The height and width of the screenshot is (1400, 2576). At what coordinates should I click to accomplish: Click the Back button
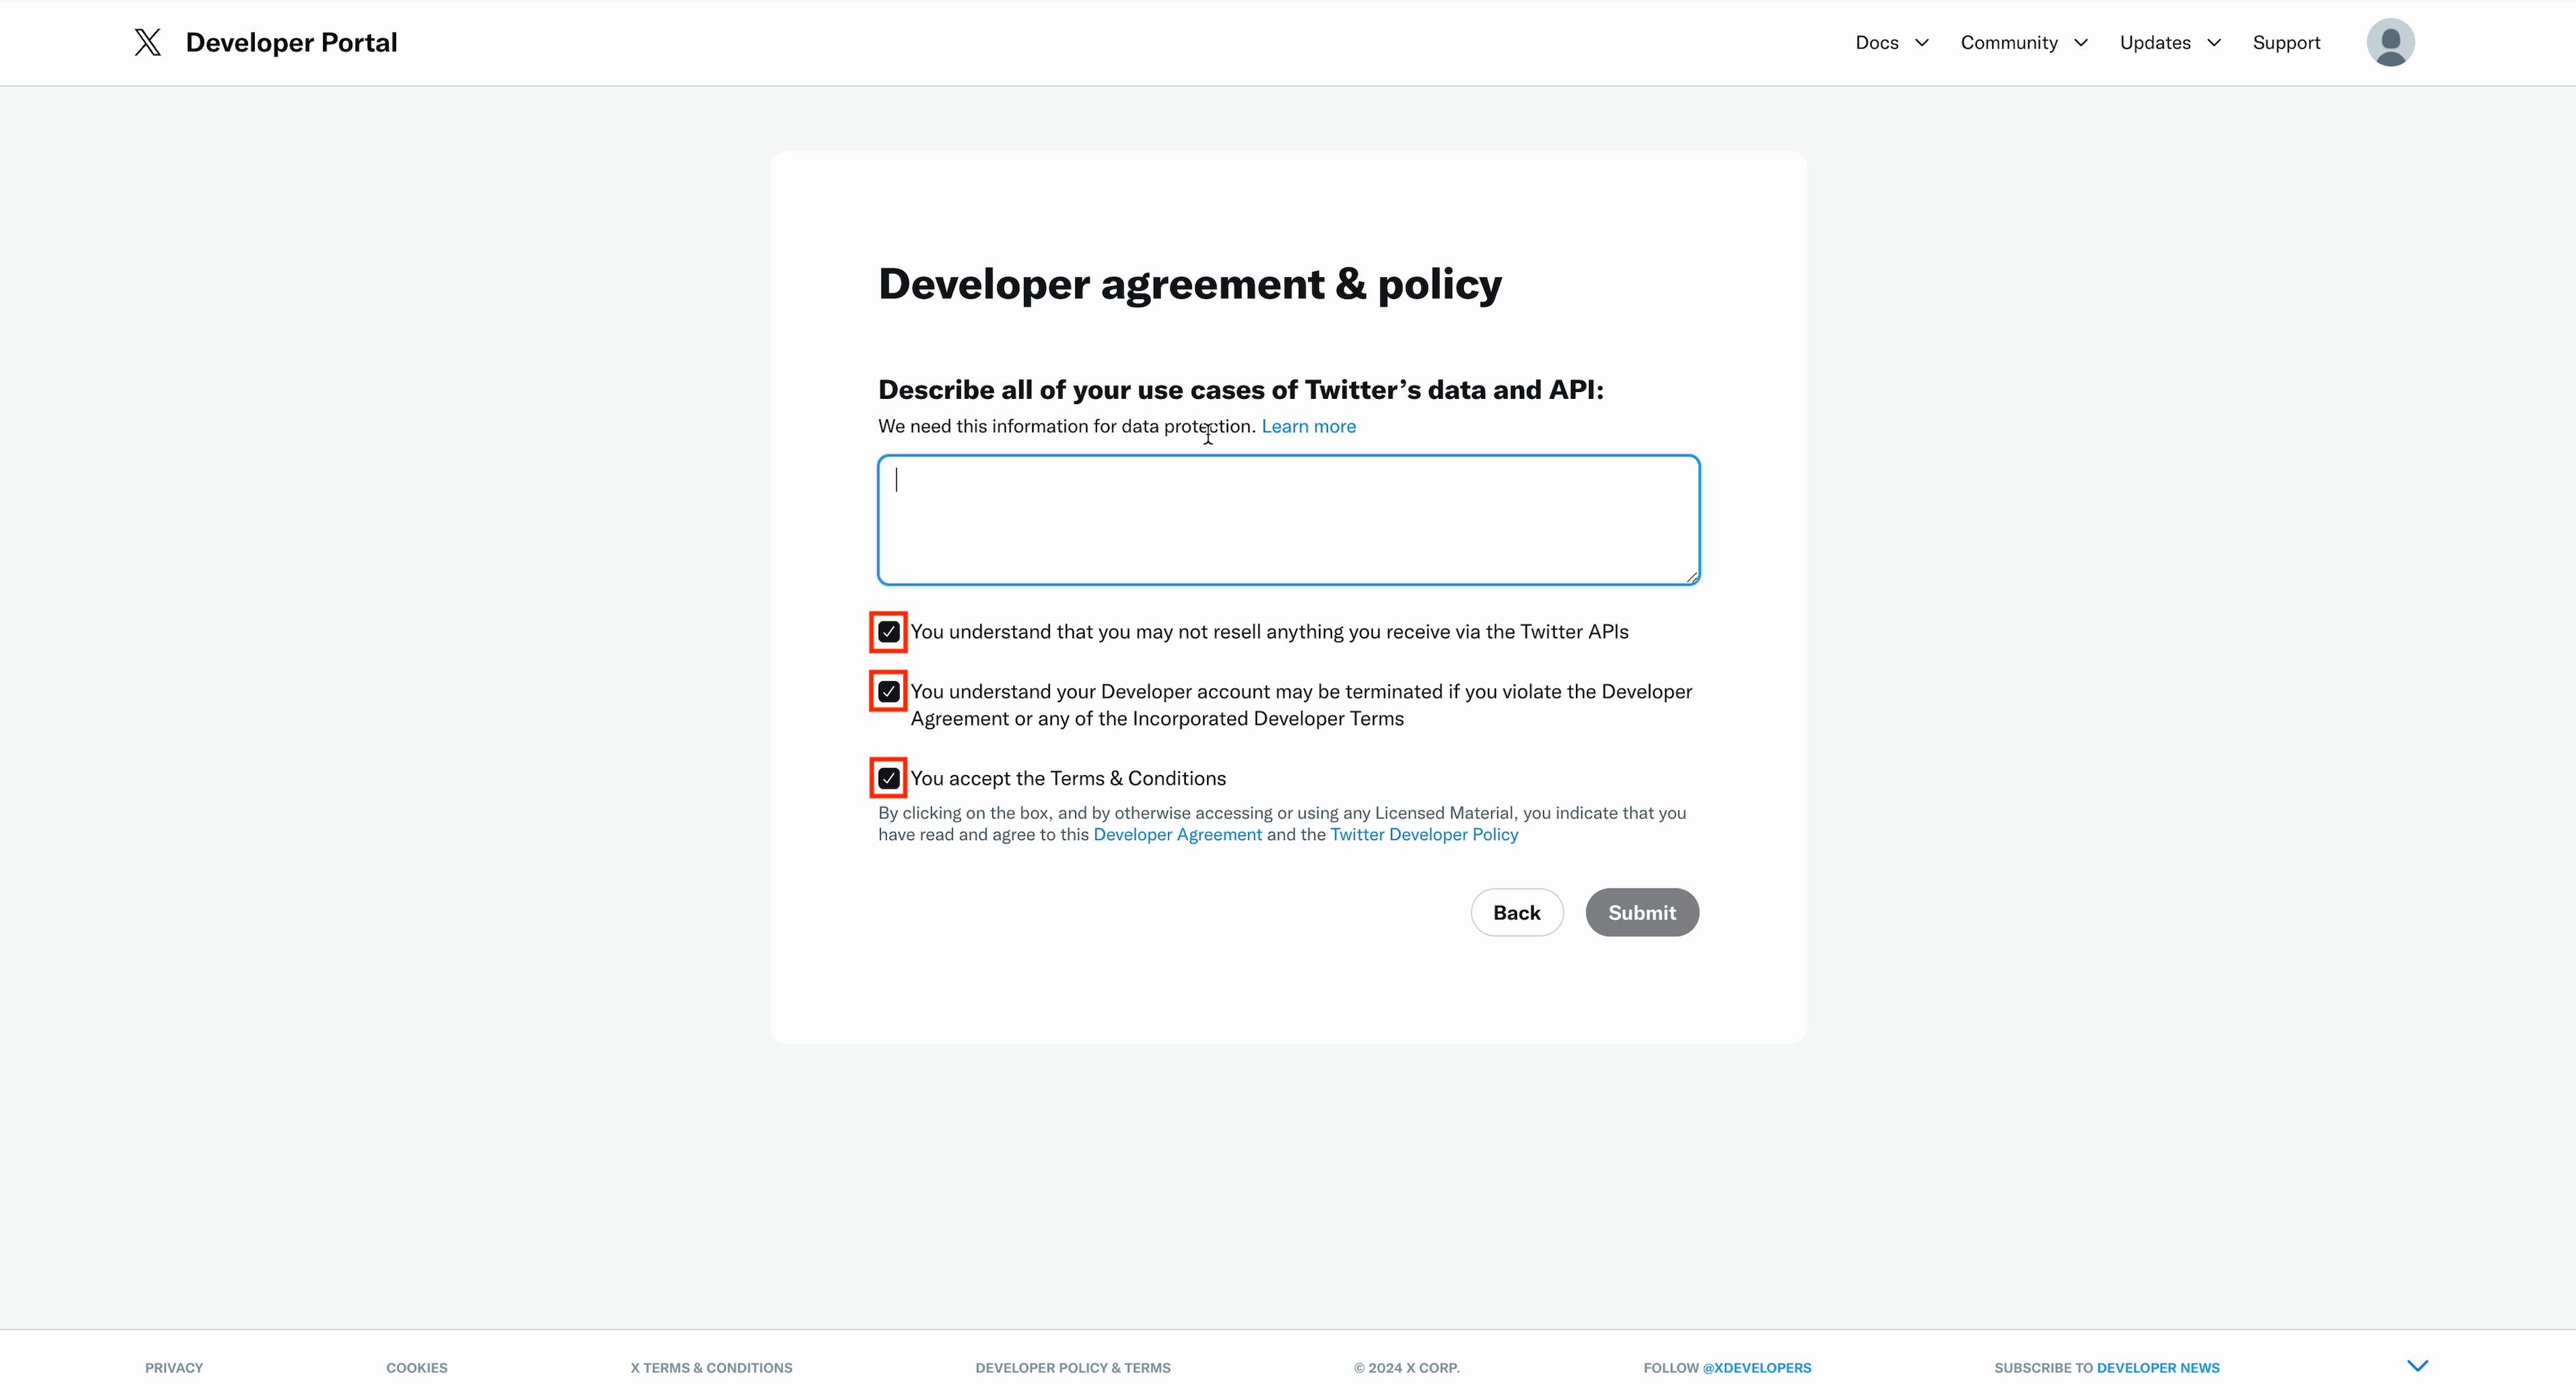(1516, 912)
